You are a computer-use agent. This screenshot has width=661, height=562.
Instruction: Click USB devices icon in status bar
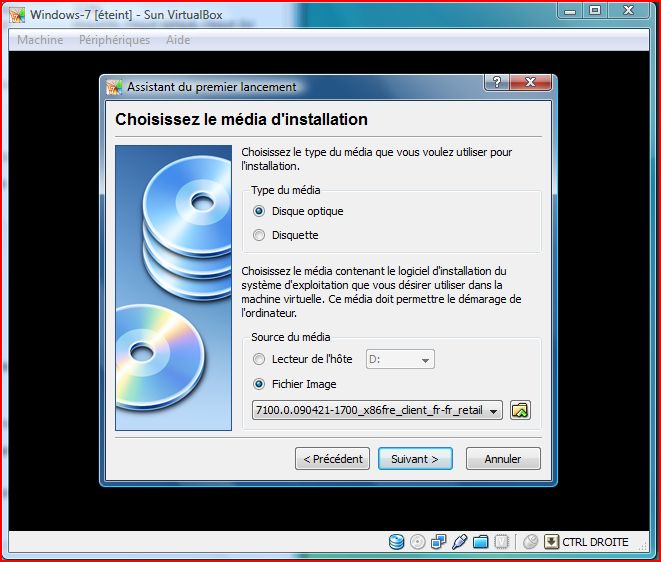click(x=459, y=542)
